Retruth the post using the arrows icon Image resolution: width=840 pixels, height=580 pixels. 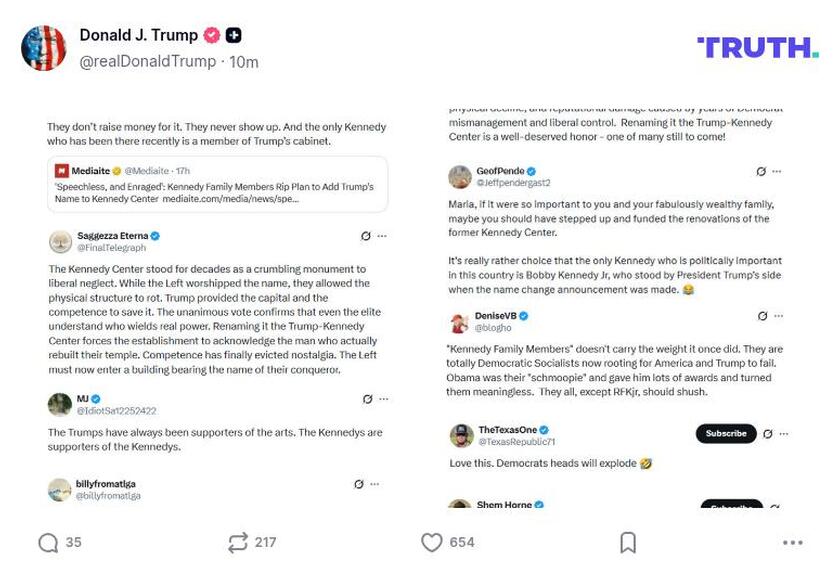[x=237, y=541]
